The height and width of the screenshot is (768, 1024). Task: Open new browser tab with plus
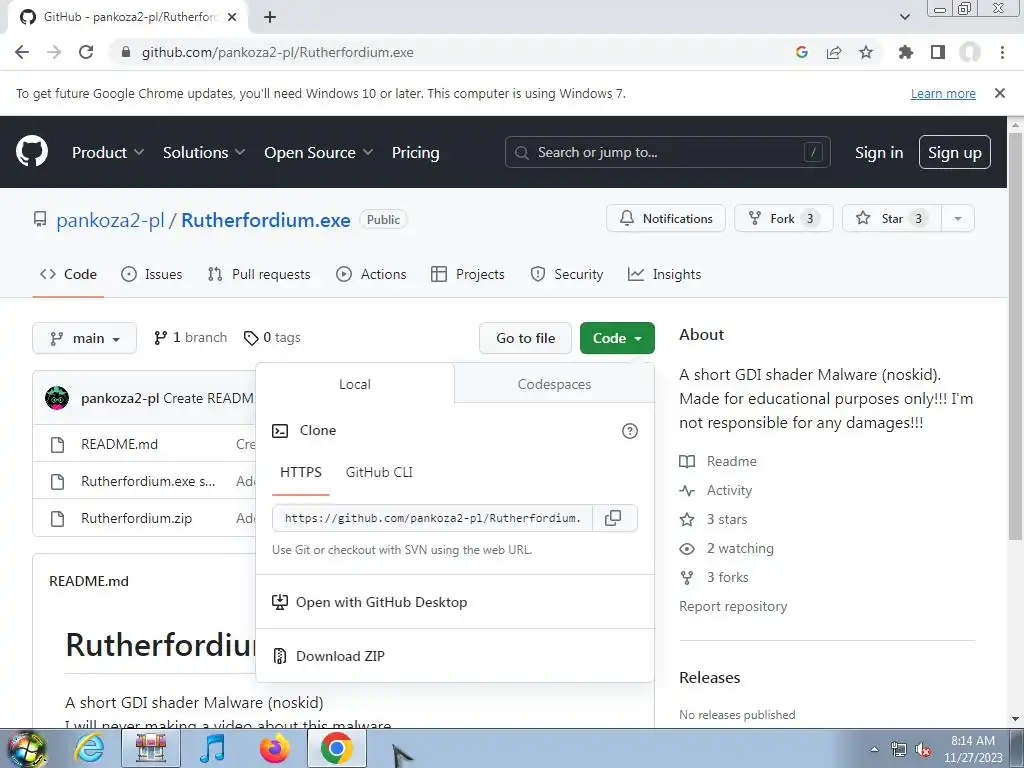point(270,17)
